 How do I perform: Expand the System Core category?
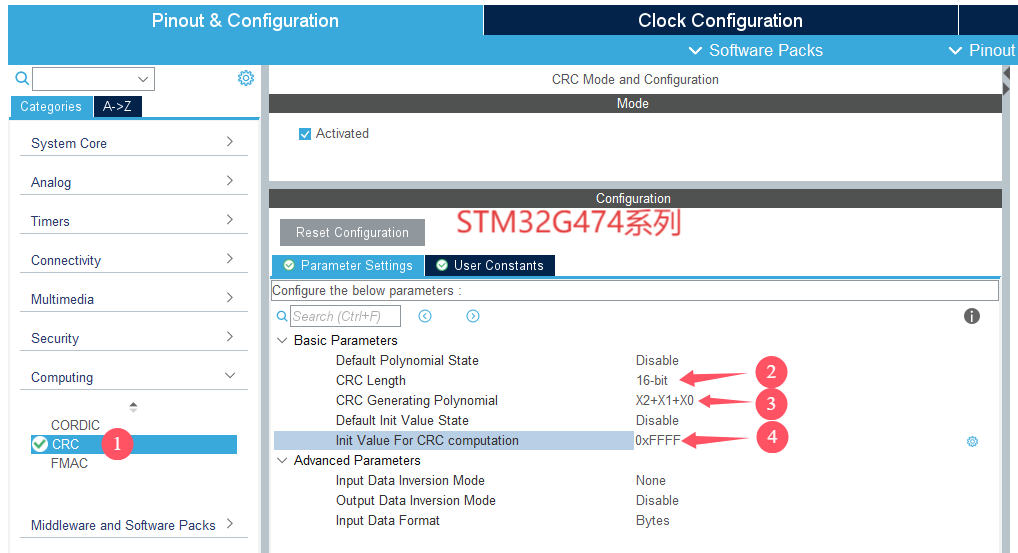pos(133,143)
